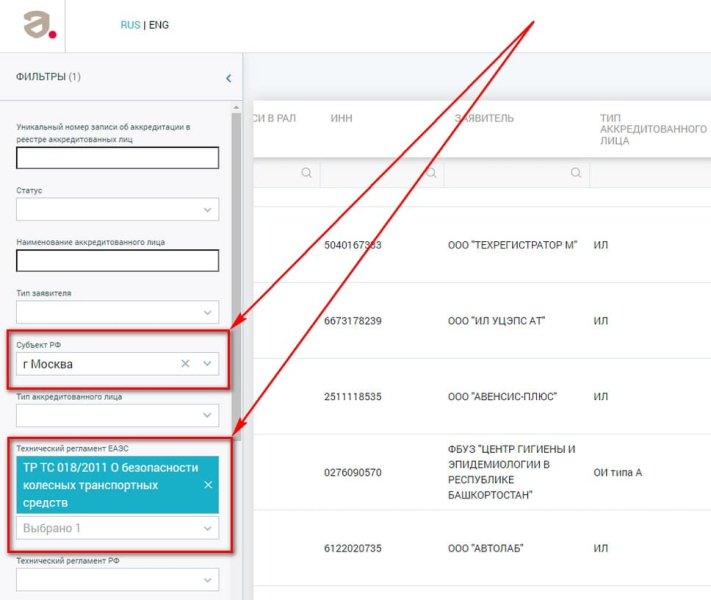Click the search icon under the РАЛ column
The height and width of the screenshot is (600, 711).
click(306, 173)
